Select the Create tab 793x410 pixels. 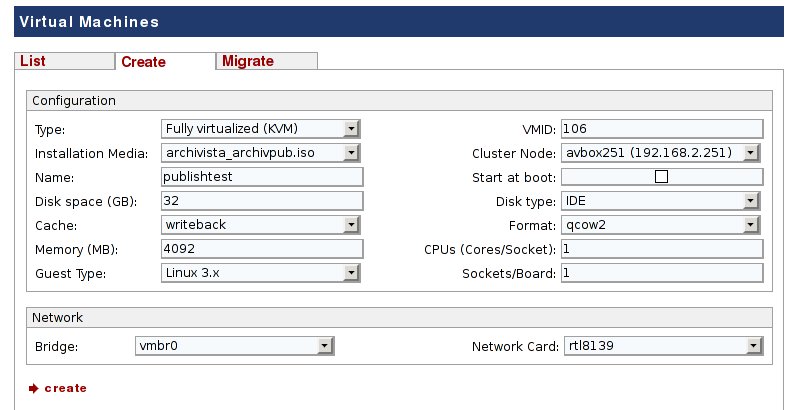pyautogui.click(x=143, y=62)
